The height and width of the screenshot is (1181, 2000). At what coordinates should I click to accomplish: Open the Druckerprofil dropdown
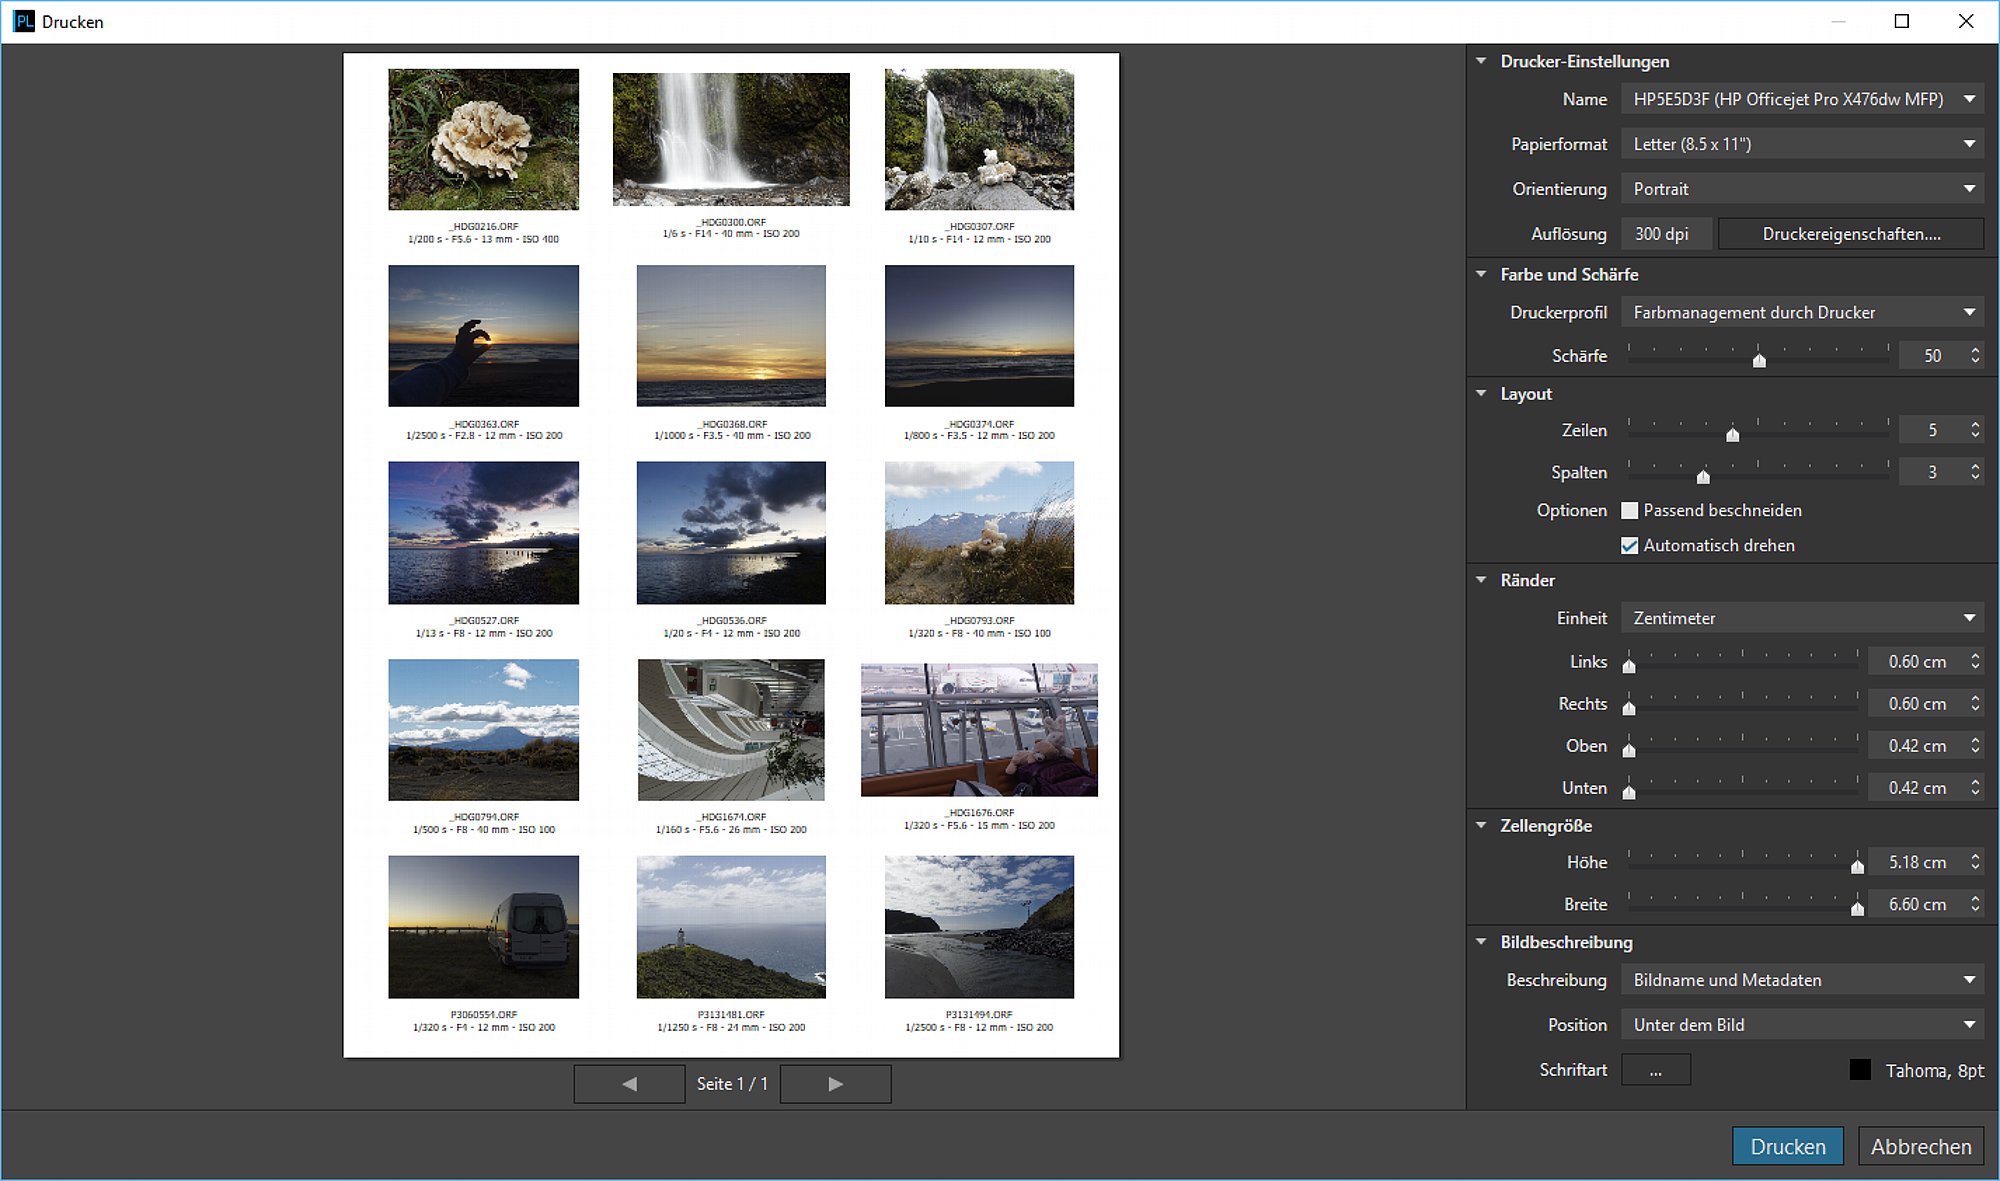coord(1802,313)
